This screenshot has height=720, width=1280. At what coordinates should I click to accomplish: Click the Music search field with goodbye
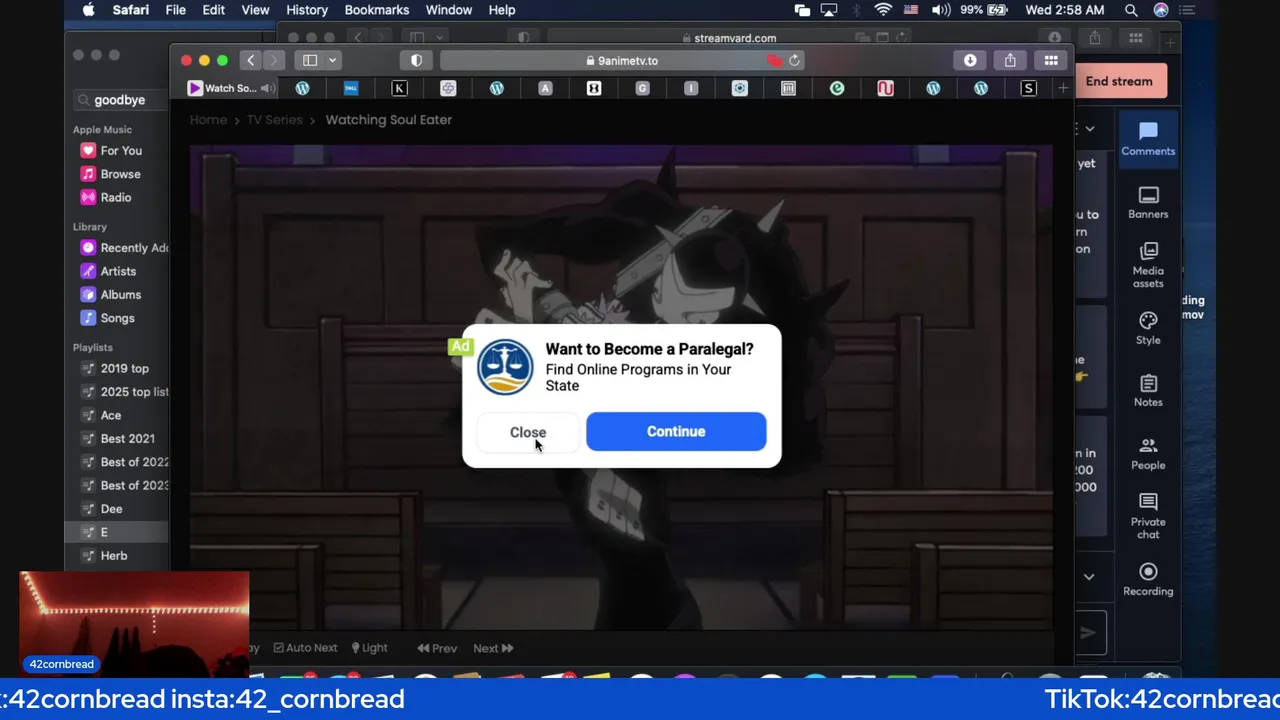click(122, 100)
